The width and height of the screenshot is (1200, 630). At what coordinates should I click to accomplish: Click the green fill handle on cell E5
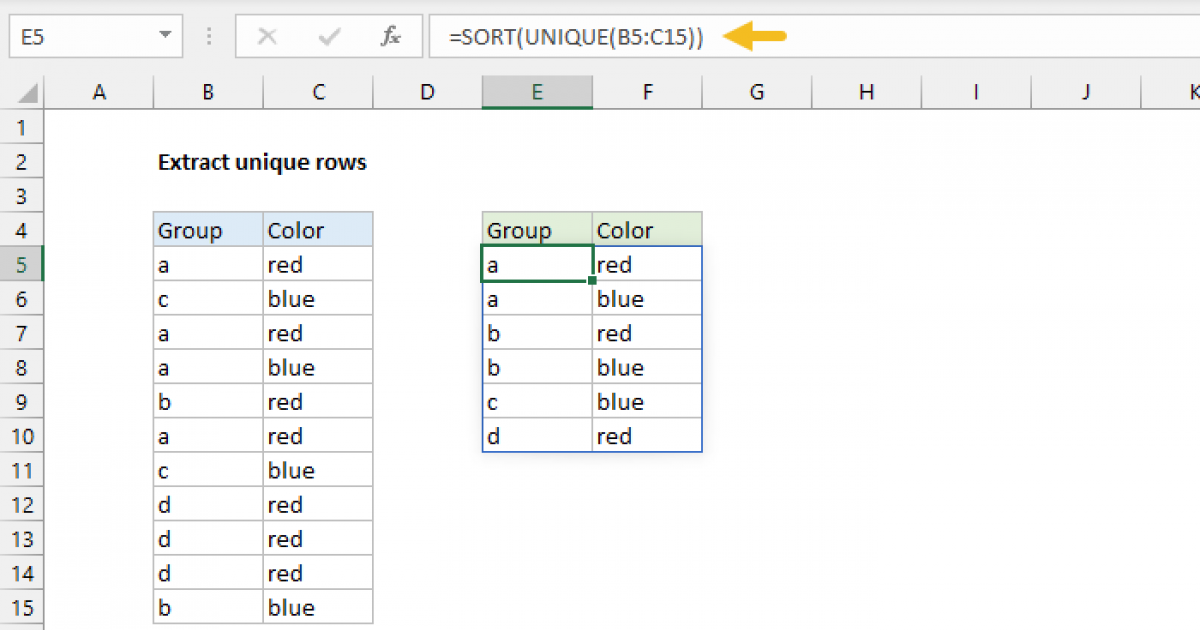coord(591,281)
